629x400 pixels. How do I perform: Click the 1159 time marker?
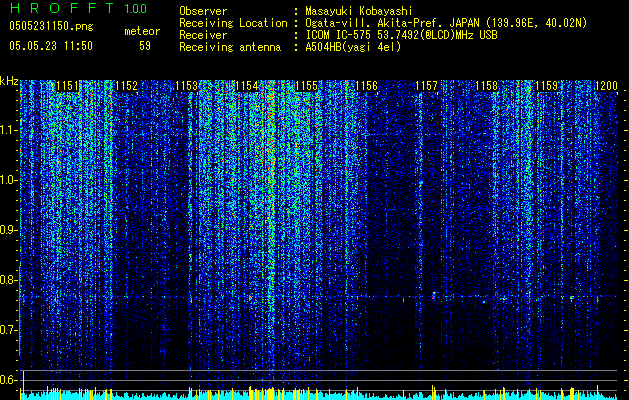coord(546,86)
